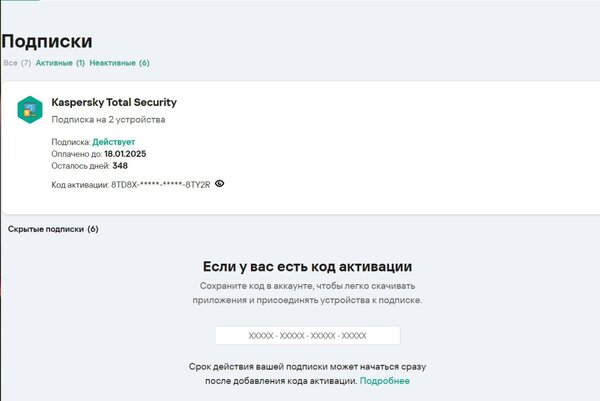Viewport: 600px width, 401px height.
Task: Click the Если у вас есть код активации heading
Action: click(x=307, y=266)
